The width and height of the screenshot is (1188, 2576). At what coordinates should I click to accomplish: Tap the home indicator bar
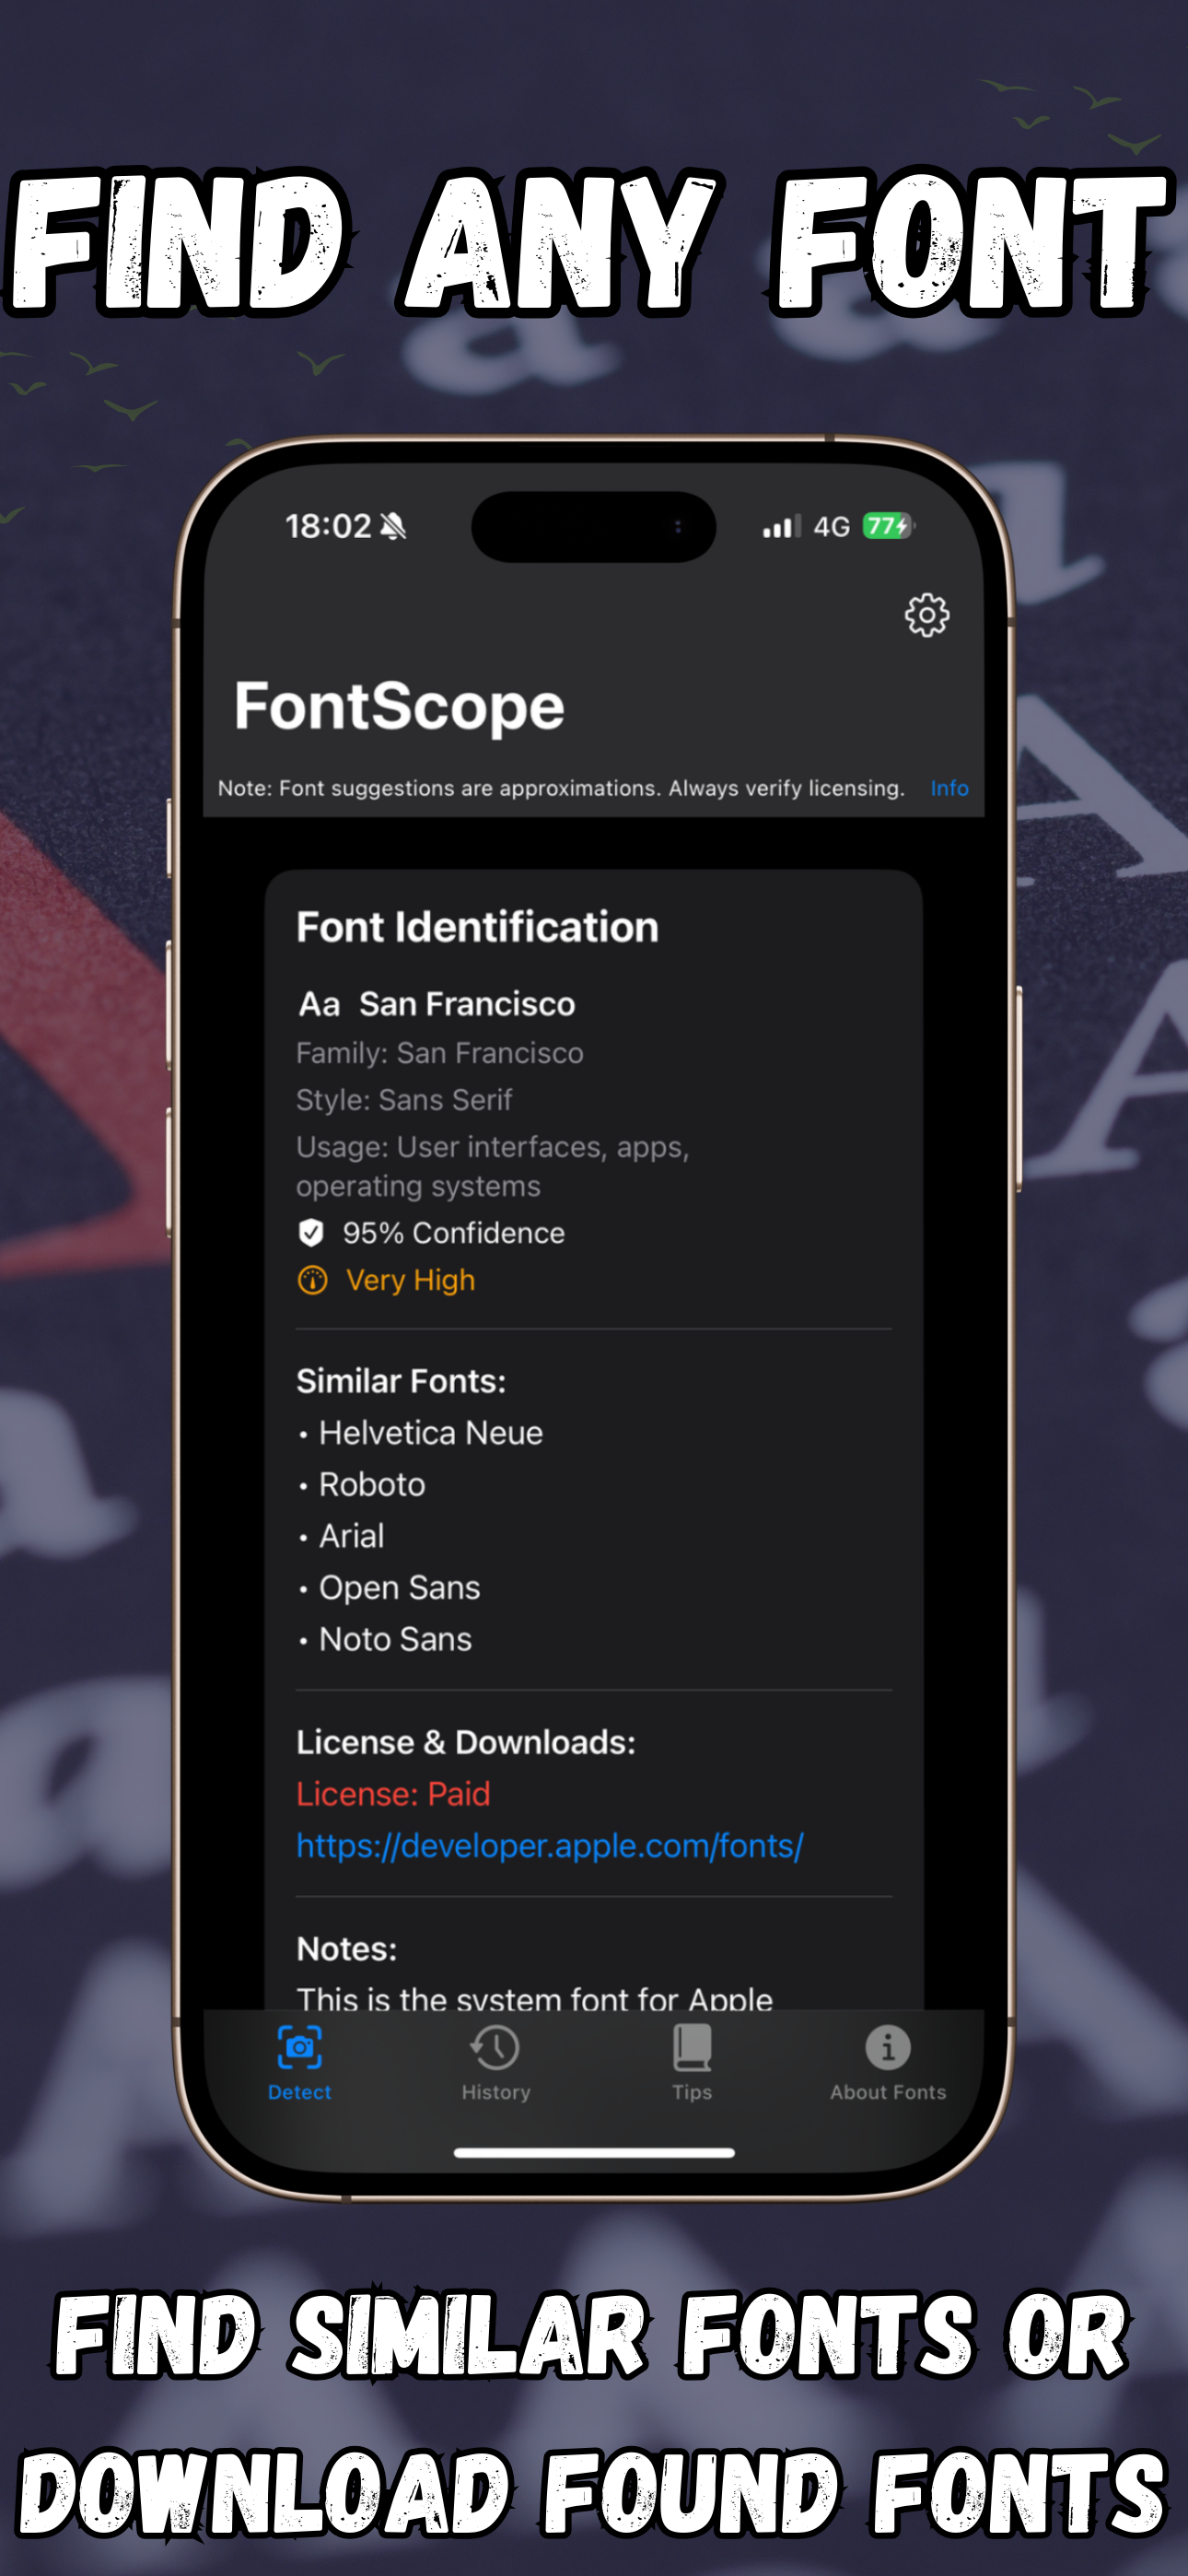(594, 2152)
